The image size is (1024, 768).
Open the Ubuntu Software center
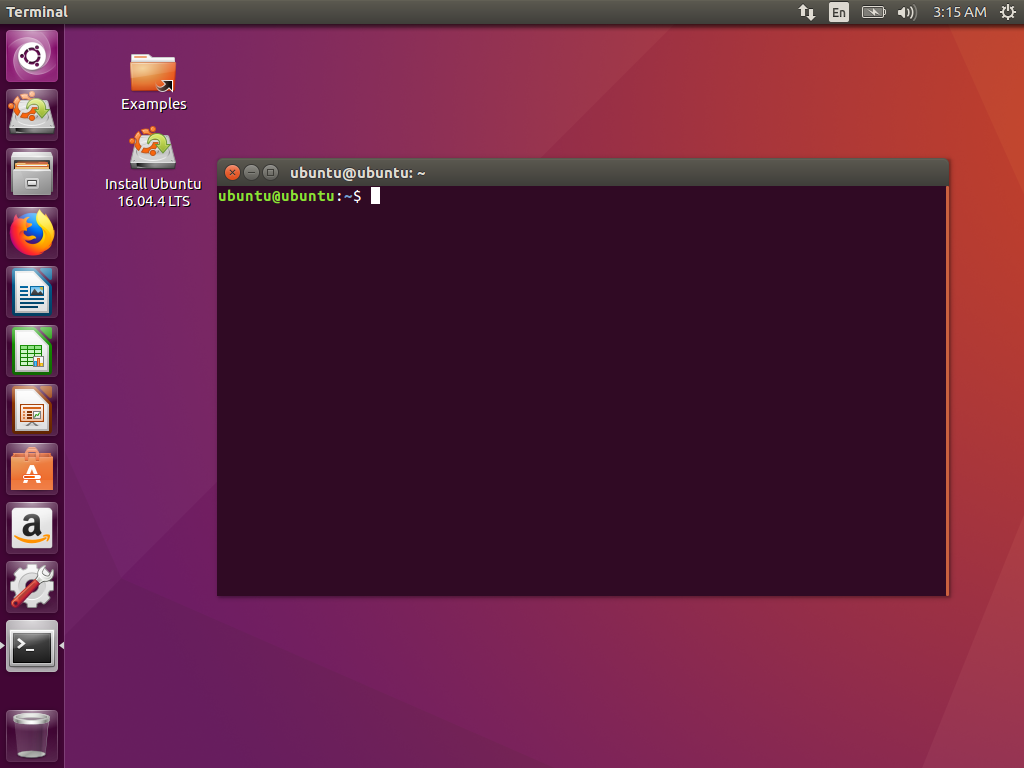(31, 468)
